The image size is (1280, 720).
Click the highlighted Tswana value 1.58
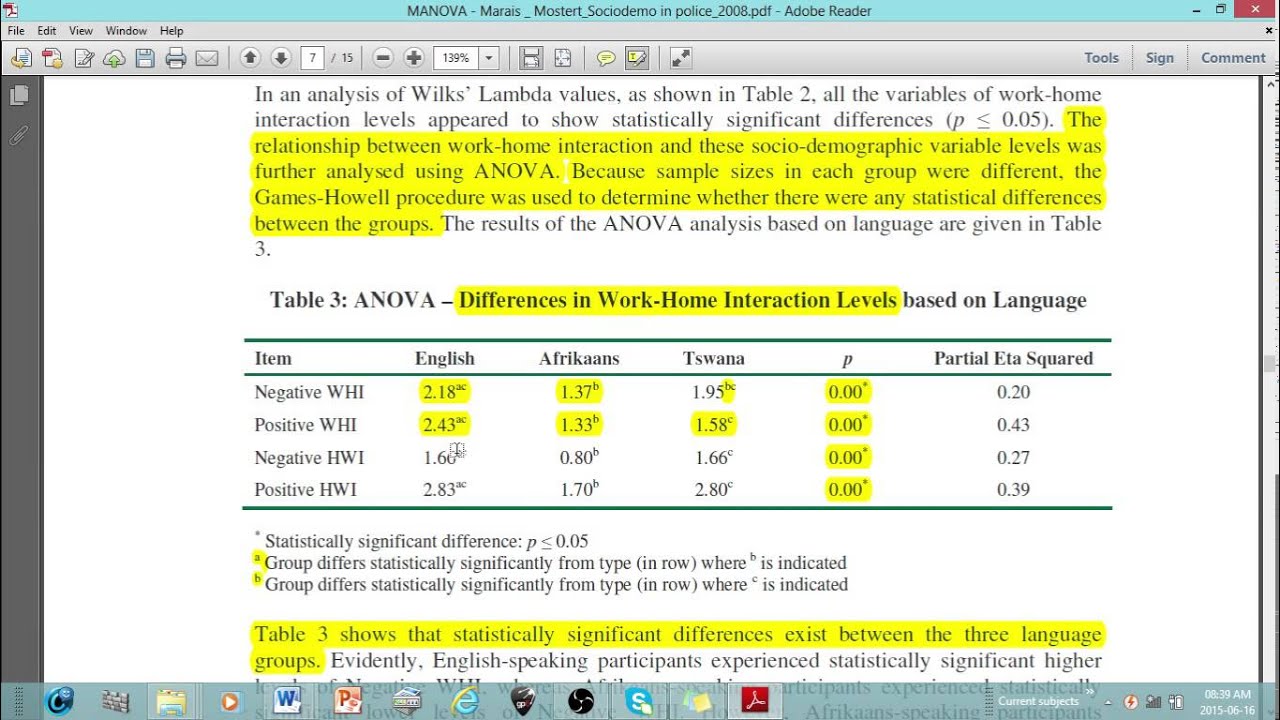(x=713, y=424)
